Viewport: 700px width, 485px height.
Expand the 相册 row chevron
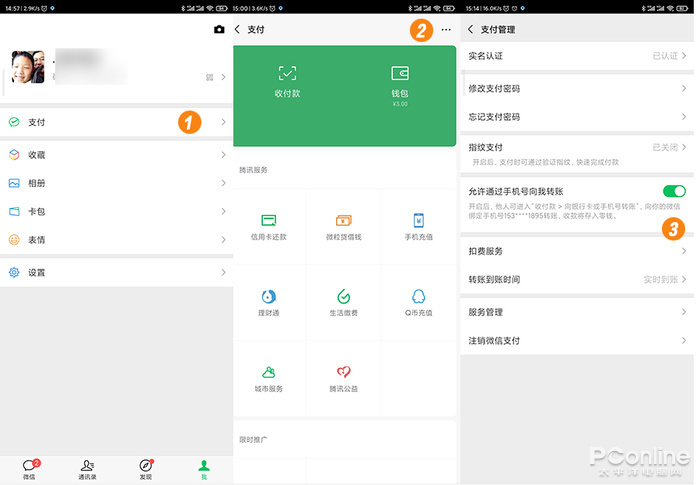(223, 183)
